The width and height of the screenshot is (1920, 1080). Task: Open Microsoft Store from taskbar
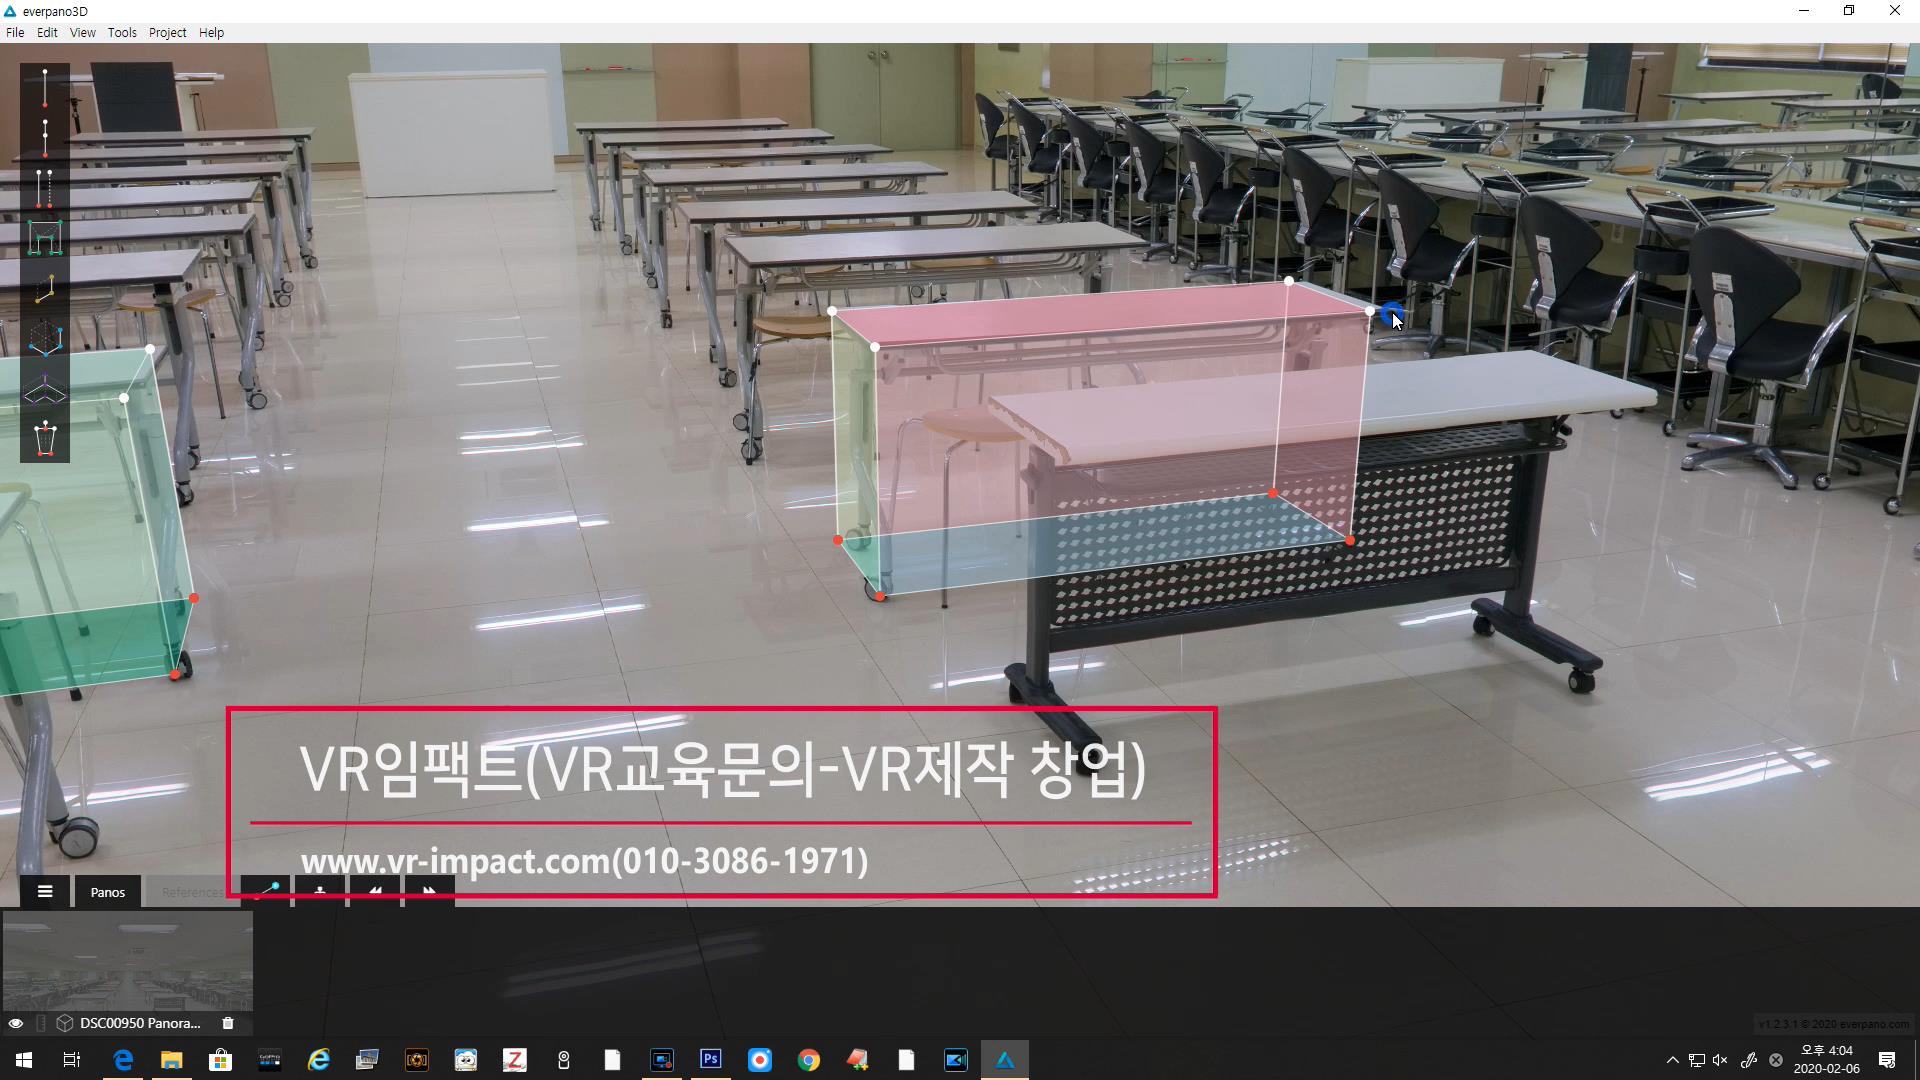click(220, 1060)
